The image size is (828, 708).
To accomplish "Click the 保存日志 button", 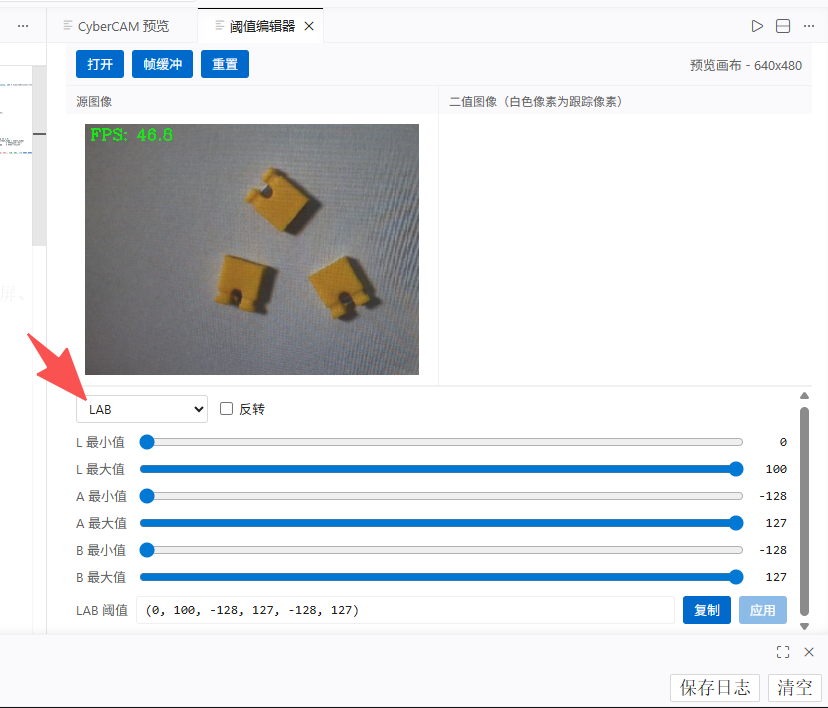I will coord(714,687).
